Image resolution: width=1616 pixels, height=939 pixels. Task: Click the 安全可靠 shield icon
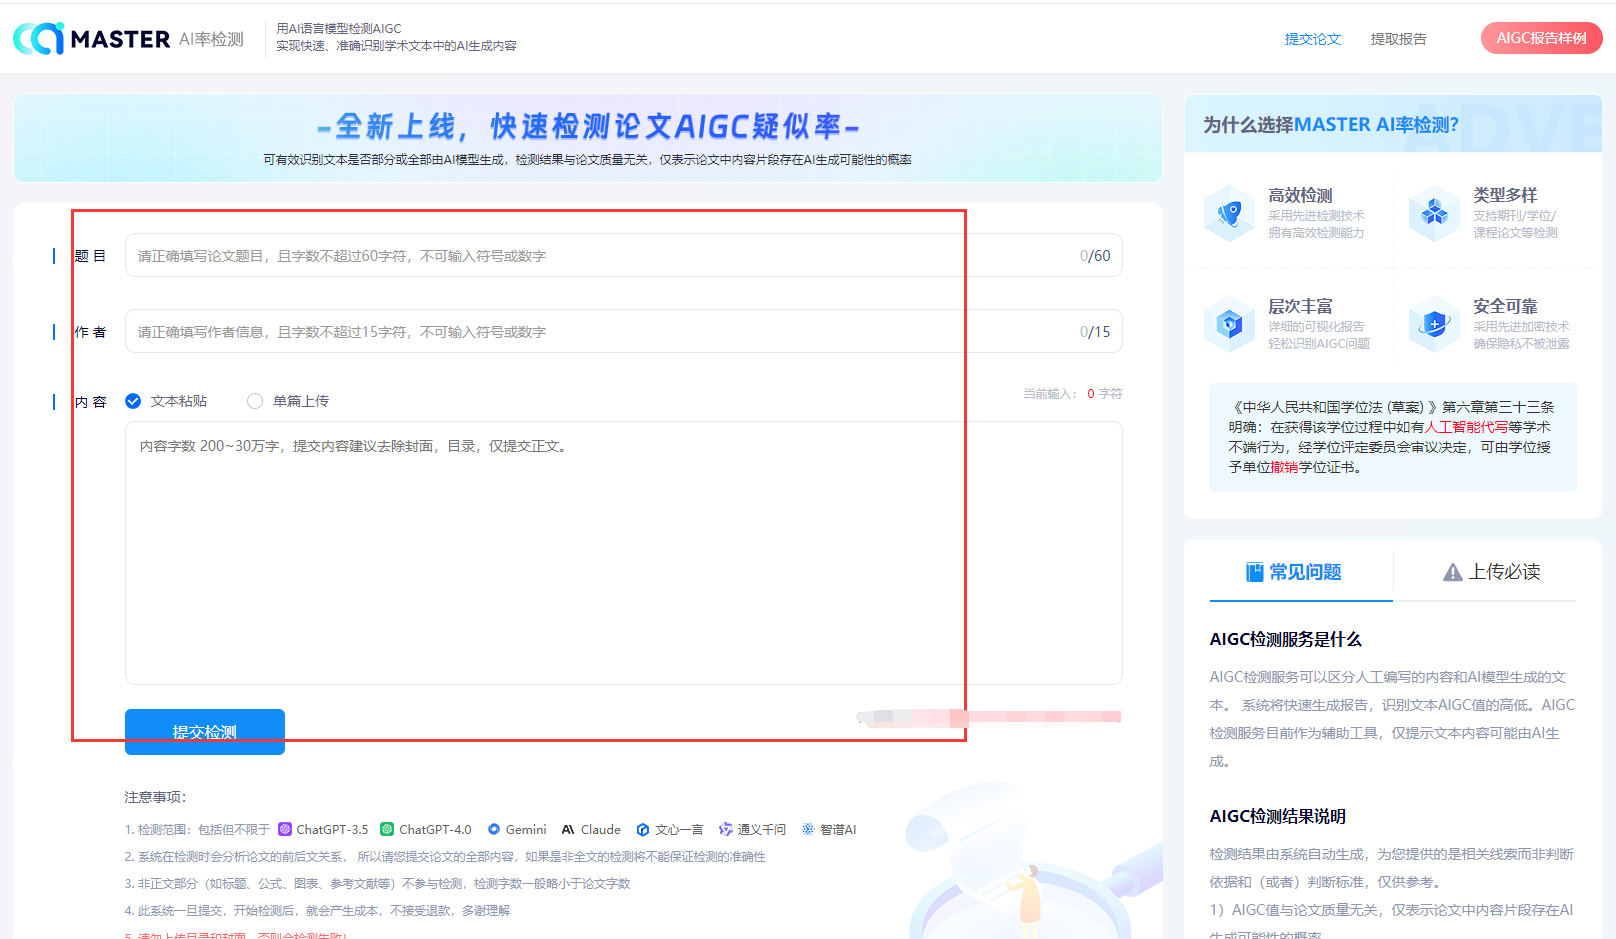pos(1435,324)
